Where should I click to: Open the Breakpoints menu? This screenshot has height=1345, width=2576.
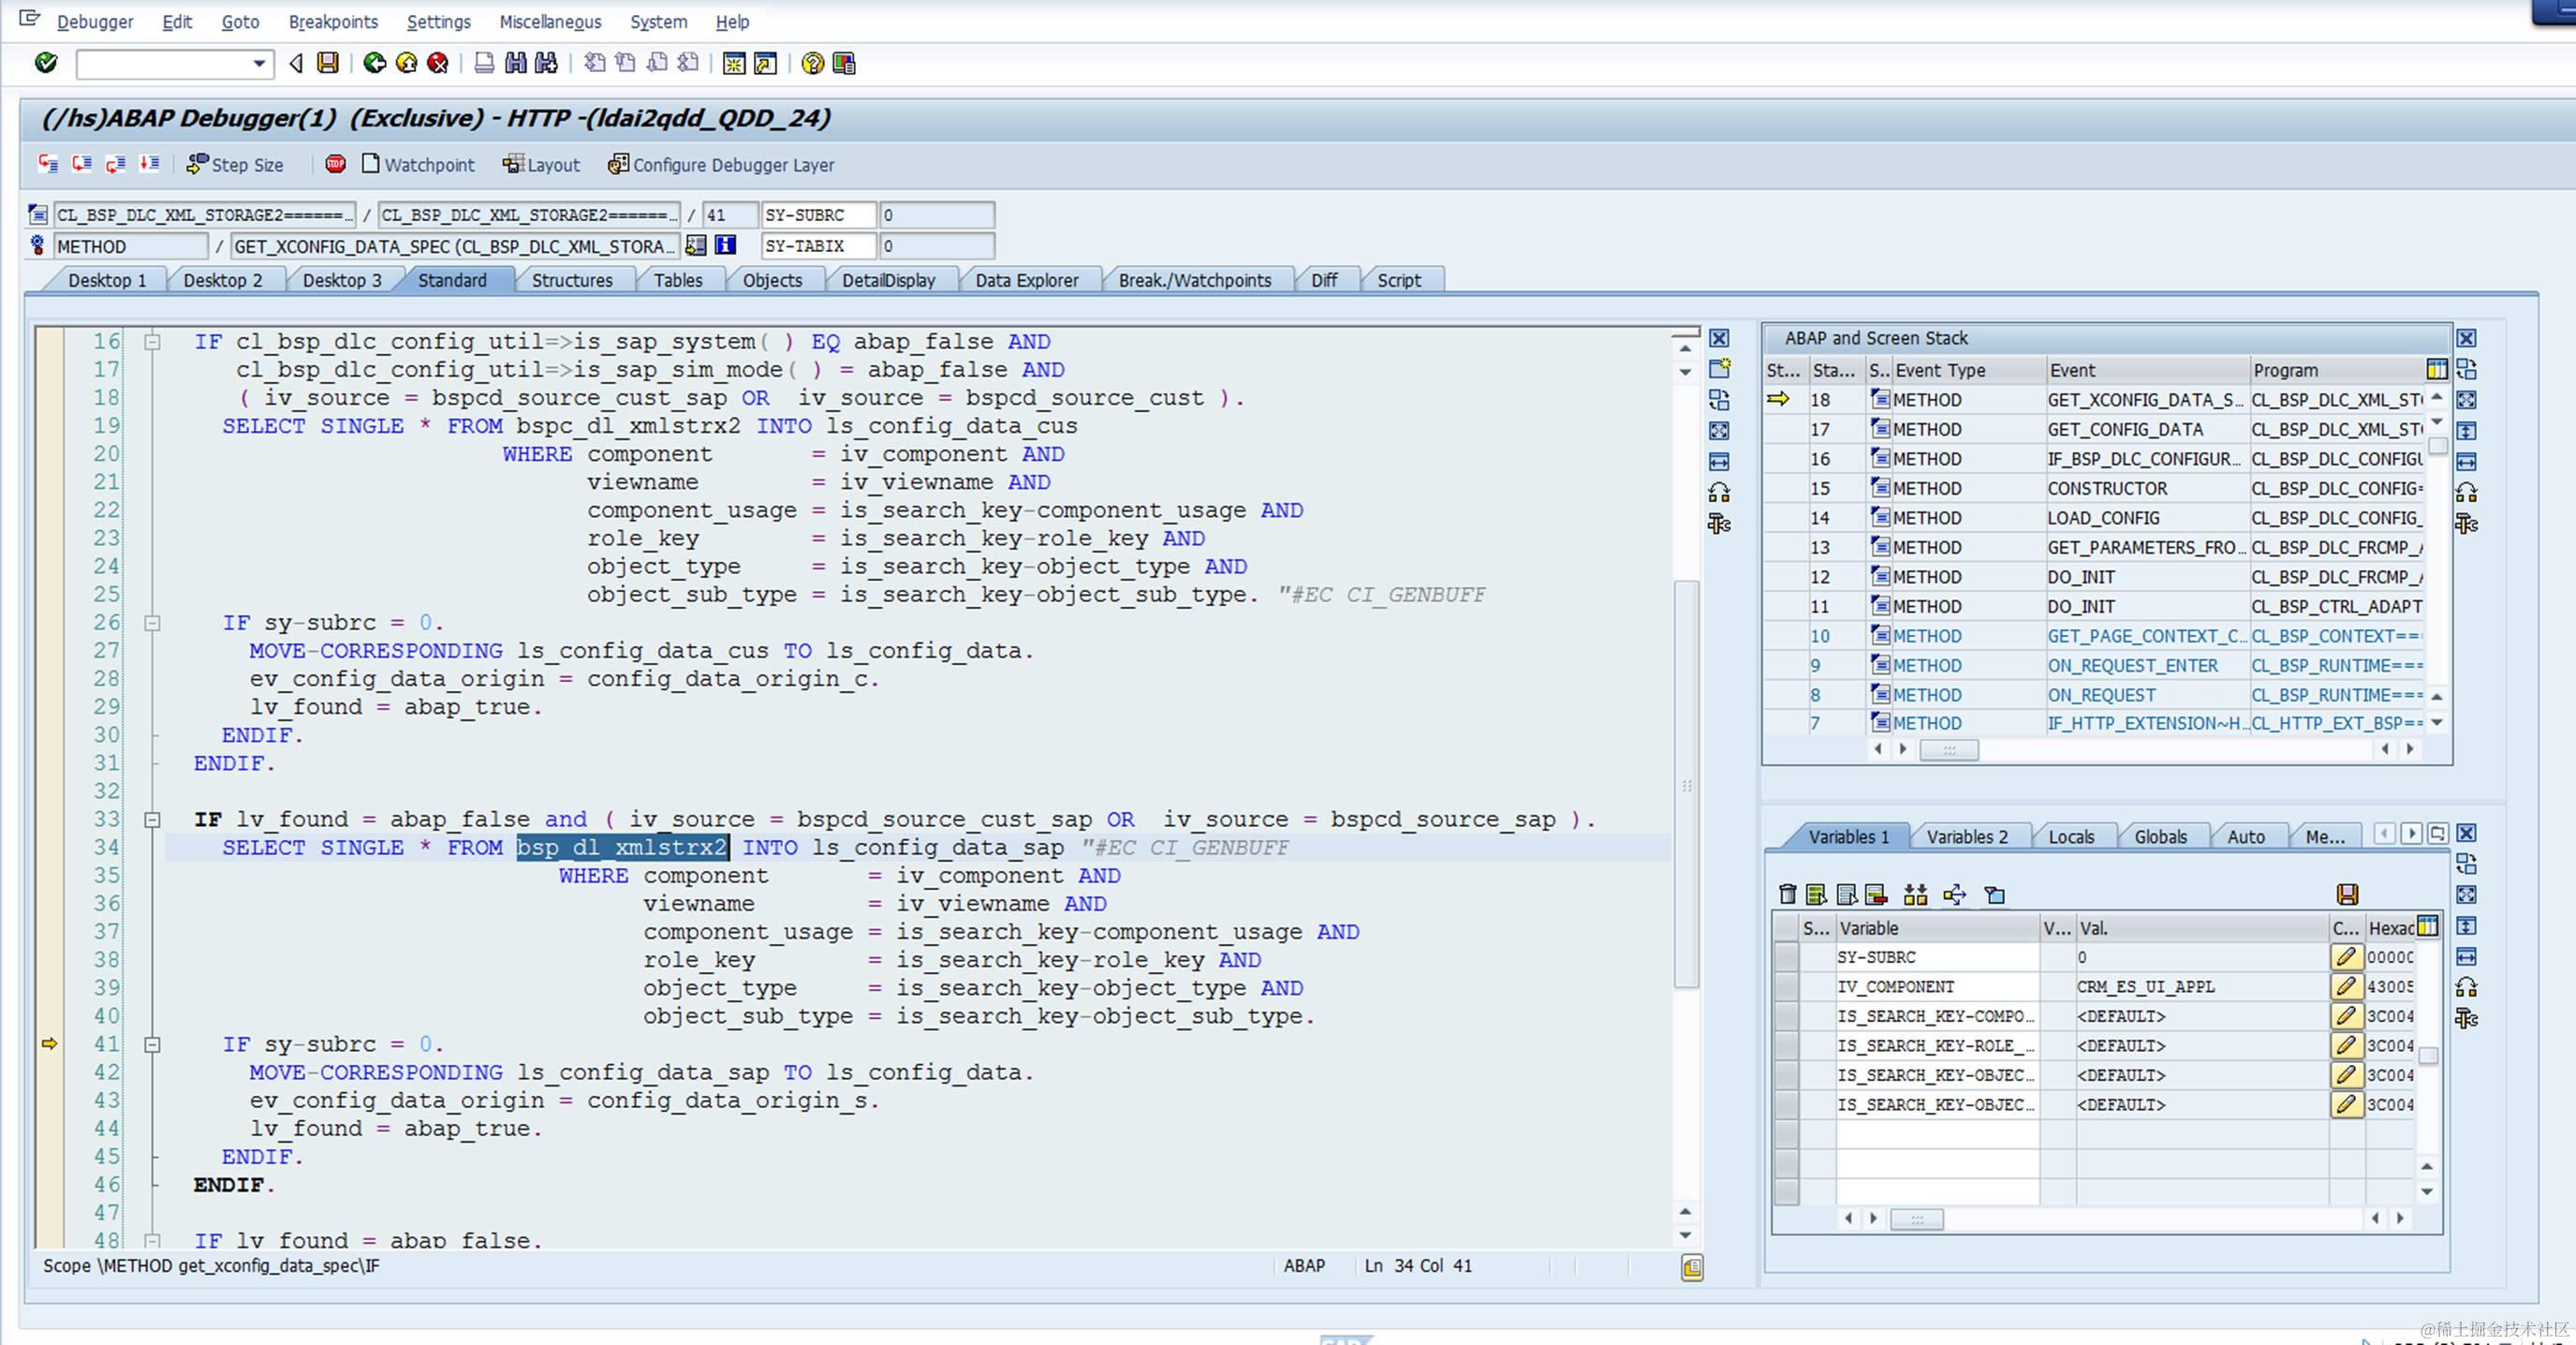coord(333,21)
